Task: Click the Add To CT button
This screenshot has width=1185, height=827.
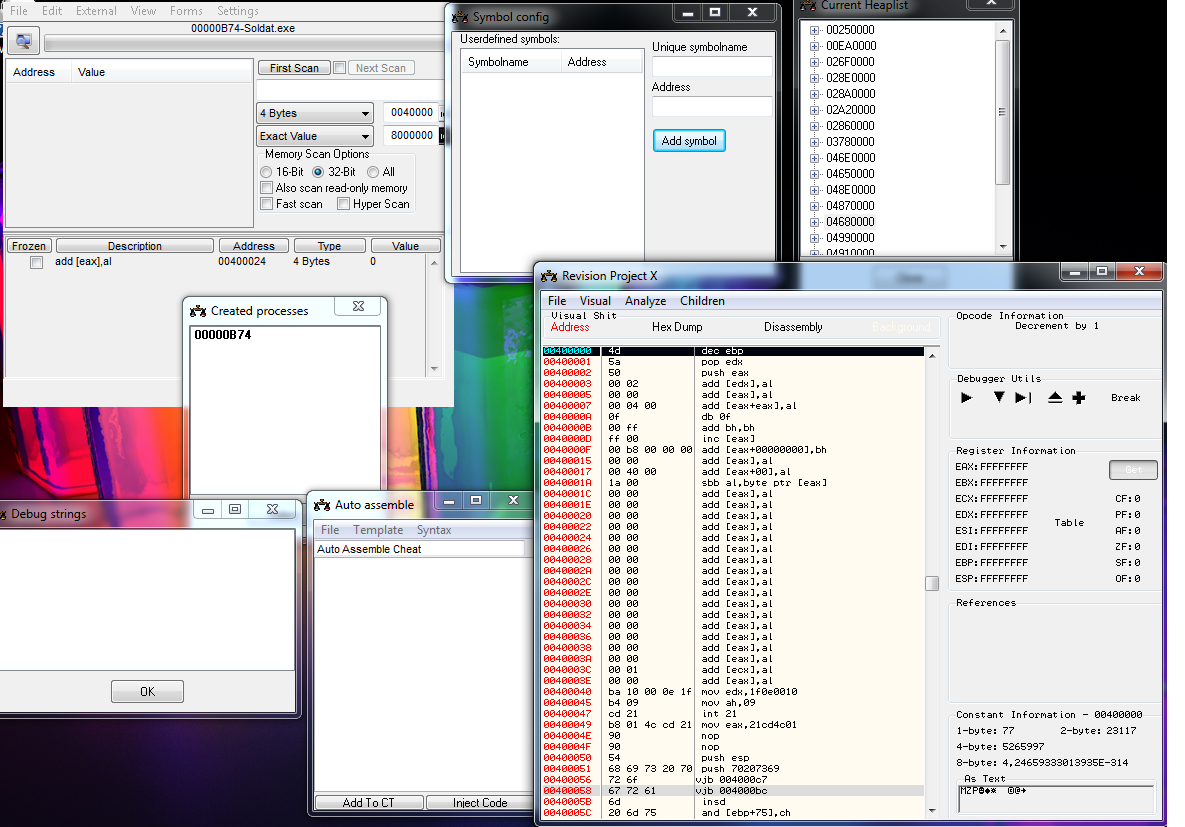Action: coord(369,803)
